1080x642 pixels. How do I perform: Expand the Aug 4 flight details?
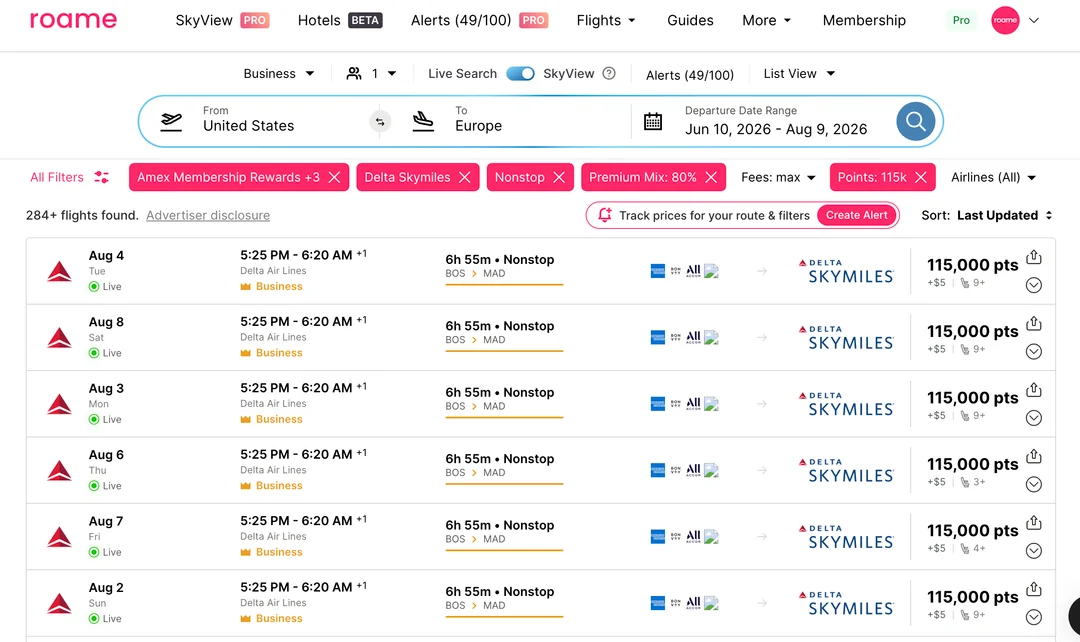pos(1033,285)
